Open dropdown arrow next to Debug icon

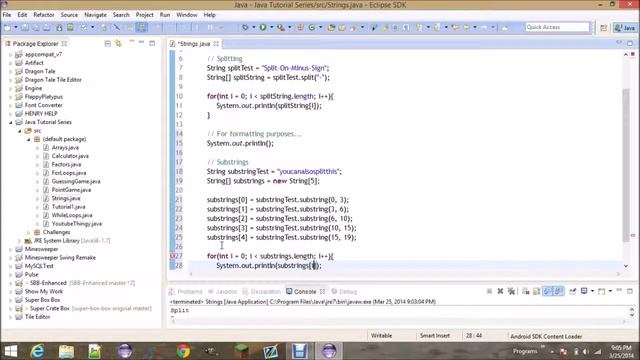[x=253, y=27]
